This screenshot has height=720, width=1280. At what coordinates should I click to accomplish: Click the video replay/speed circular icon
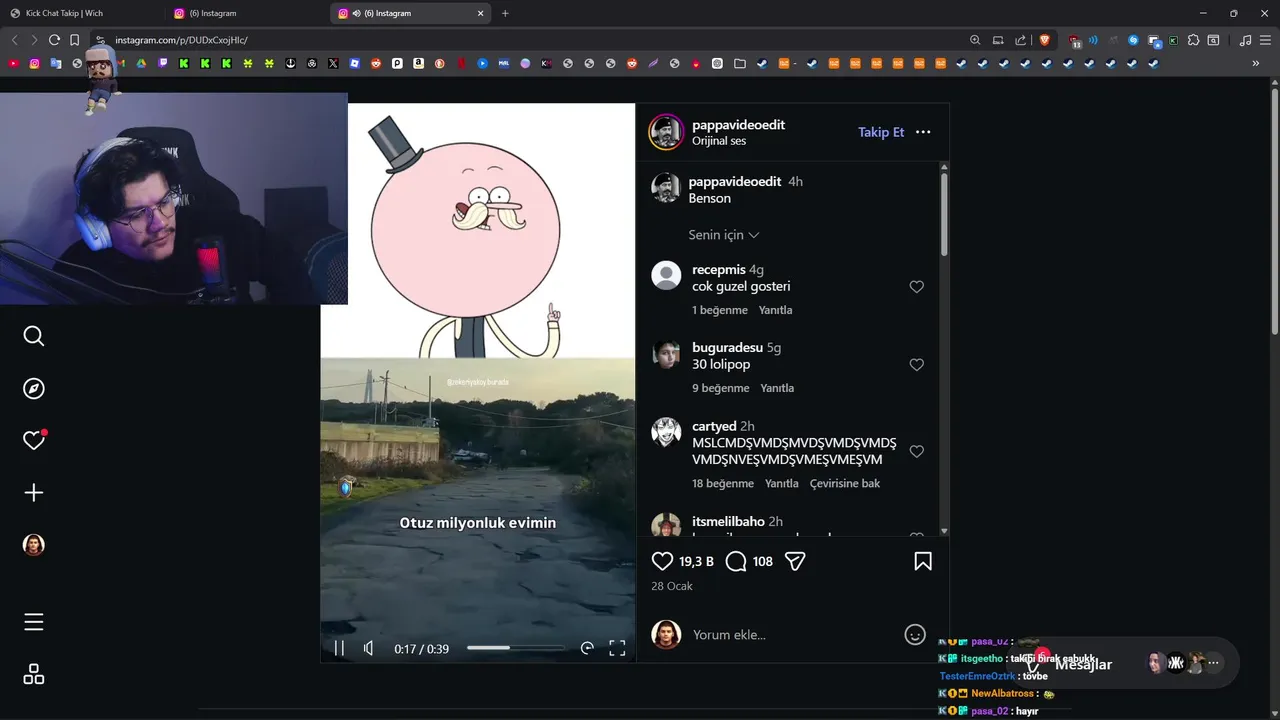pyautogui.click(x=587, y=648)
